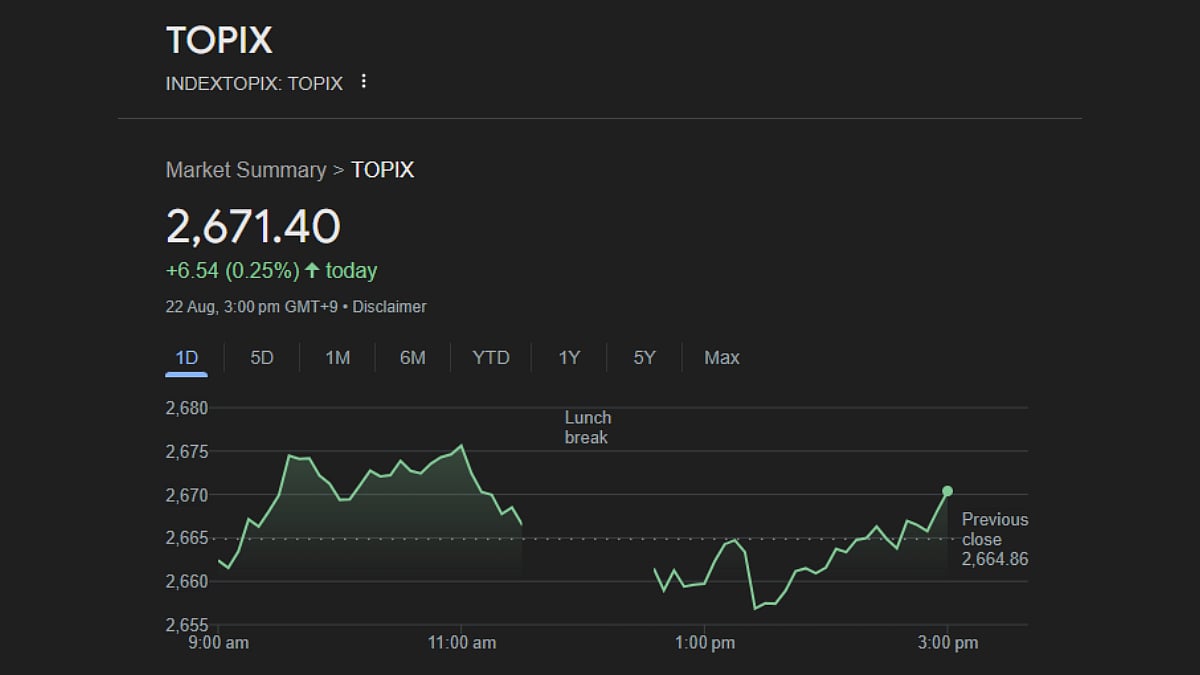The image size is (1200, 675).
Task: Click the Disclaimer link
Action: tap(389, 307)
